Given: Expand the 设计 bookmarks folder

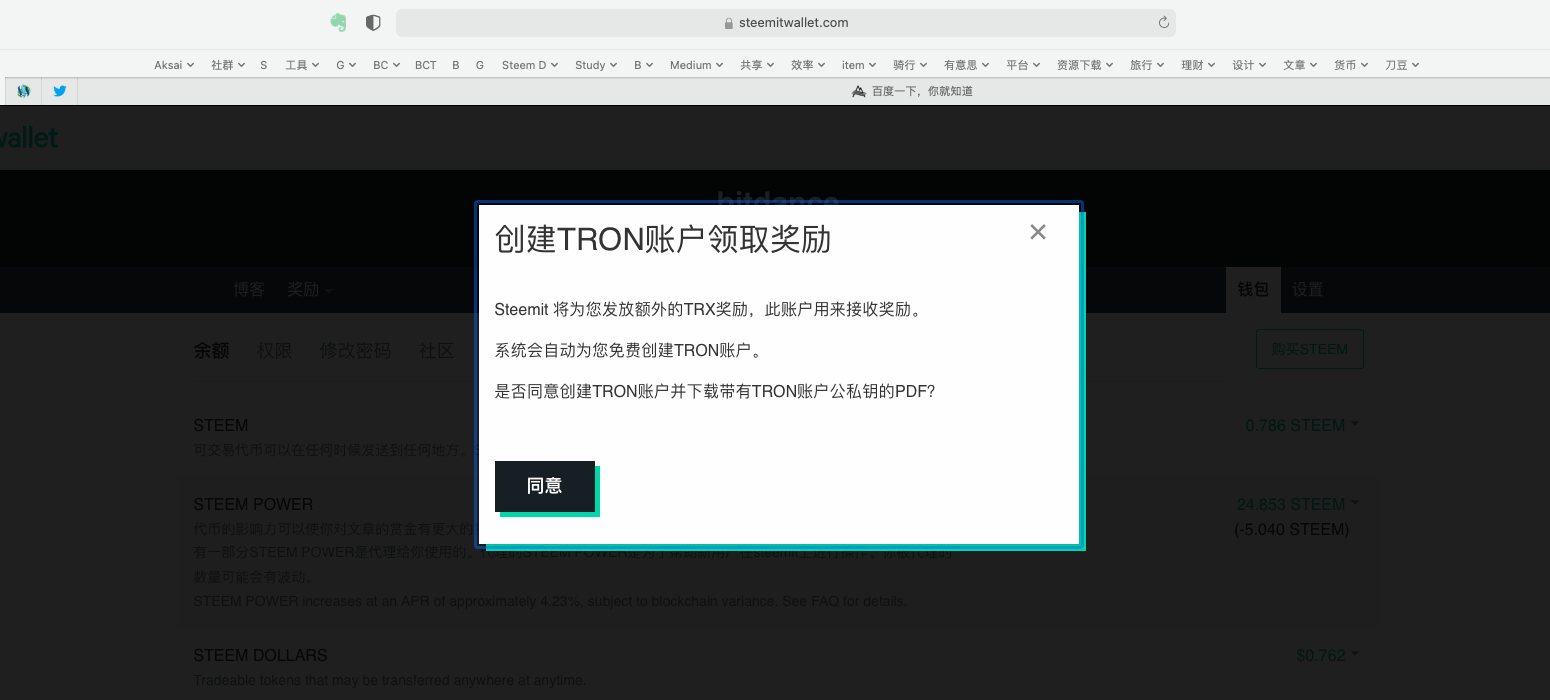Looking at the screenshot, I should [1249, 65].
